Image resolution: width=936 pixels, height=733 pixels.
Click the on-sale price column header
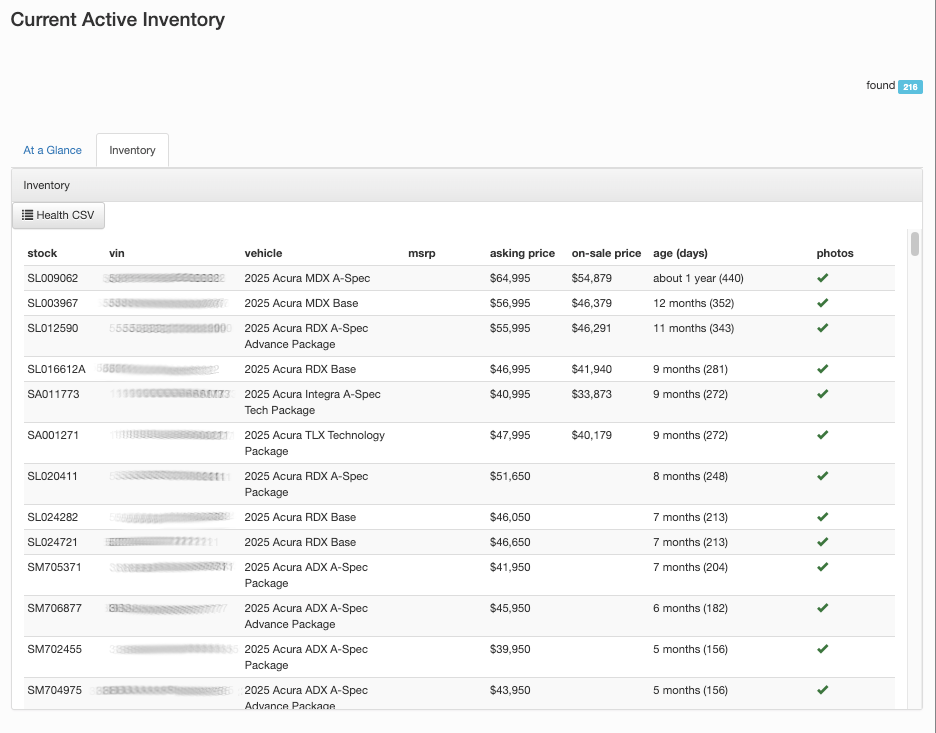click(606, 253)
